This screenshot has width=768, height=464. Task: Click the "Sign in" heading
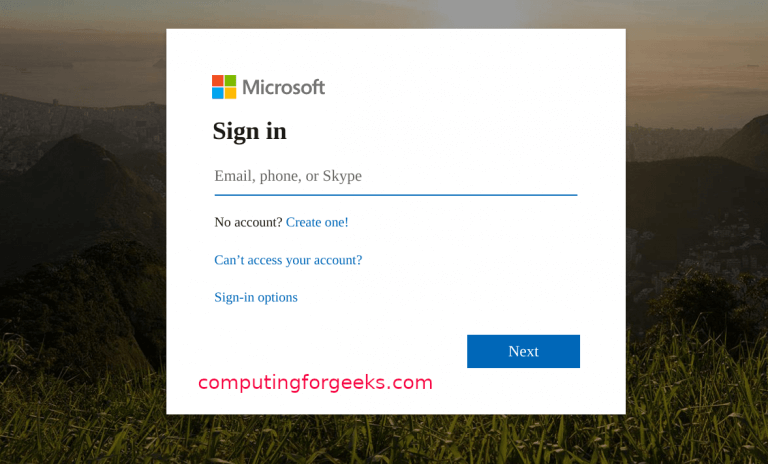click(x=249, y=131)
